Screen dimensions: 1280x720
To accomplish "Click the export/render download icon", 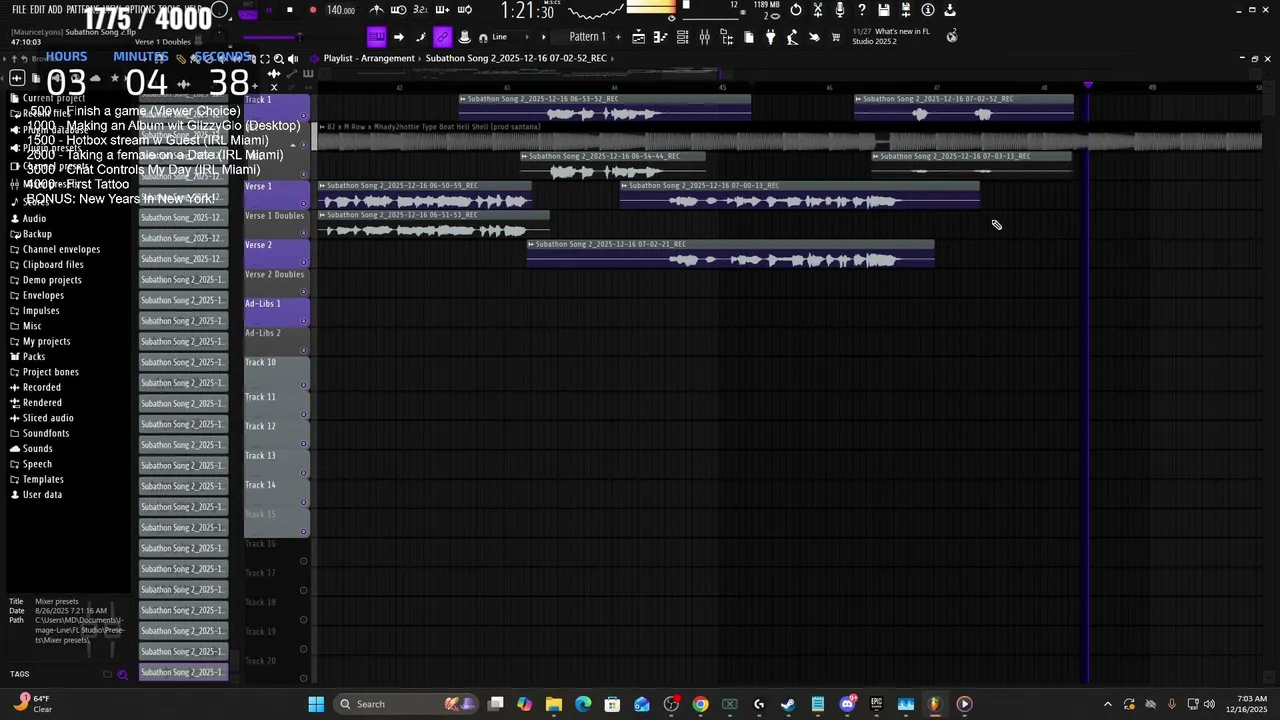I will coord(949,10).
